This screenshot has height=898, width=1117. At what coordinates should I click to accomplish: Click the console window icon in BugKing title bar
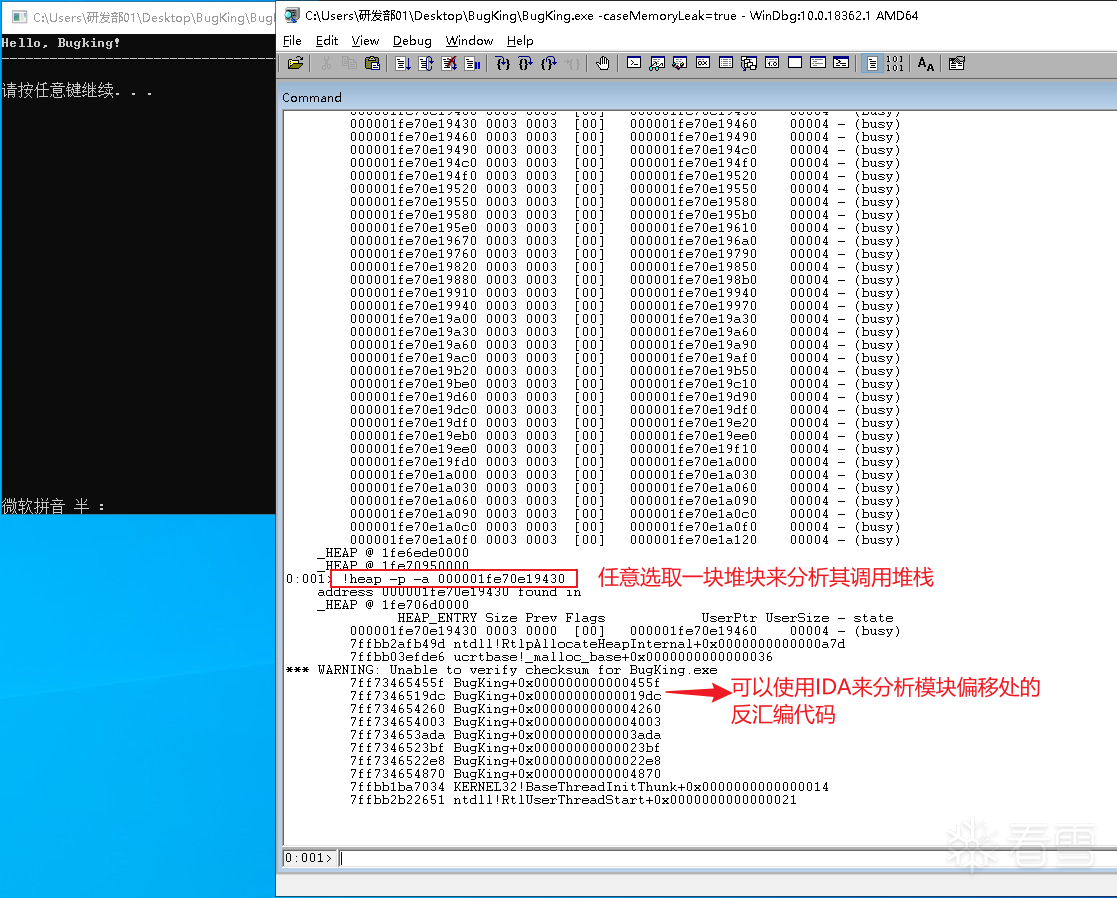19,17
